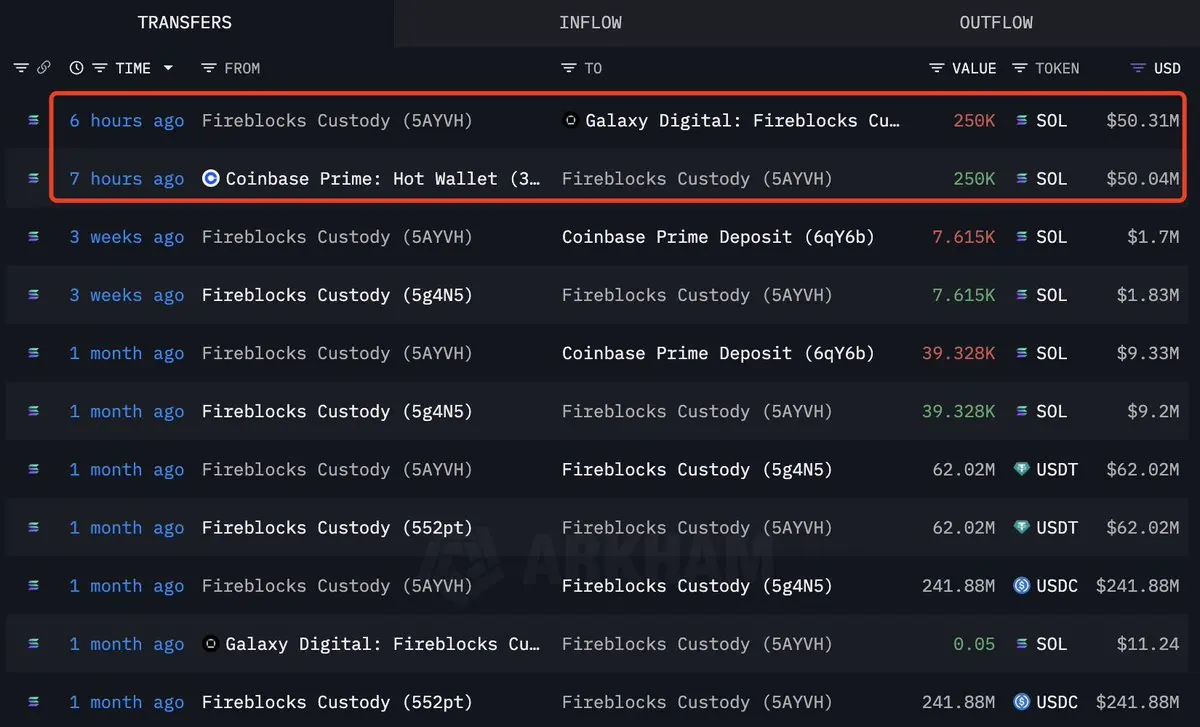
Task: Click the chain link icon in header
Action: 44,68
